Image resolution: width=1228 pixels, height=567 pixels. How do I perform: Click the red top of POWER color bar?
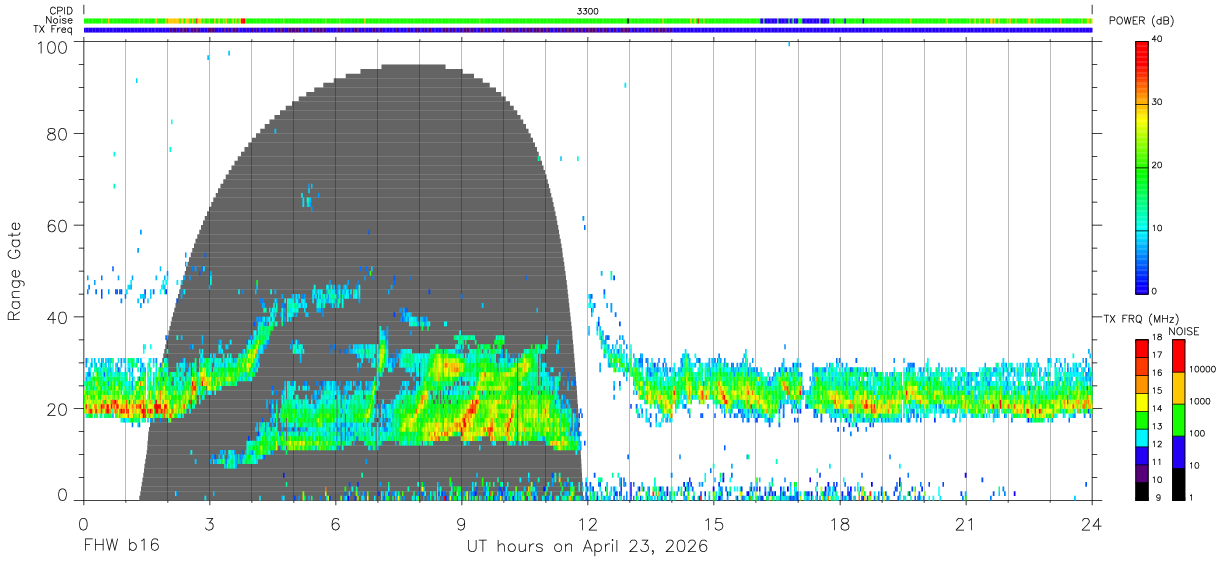click(x=1142, y=50)
